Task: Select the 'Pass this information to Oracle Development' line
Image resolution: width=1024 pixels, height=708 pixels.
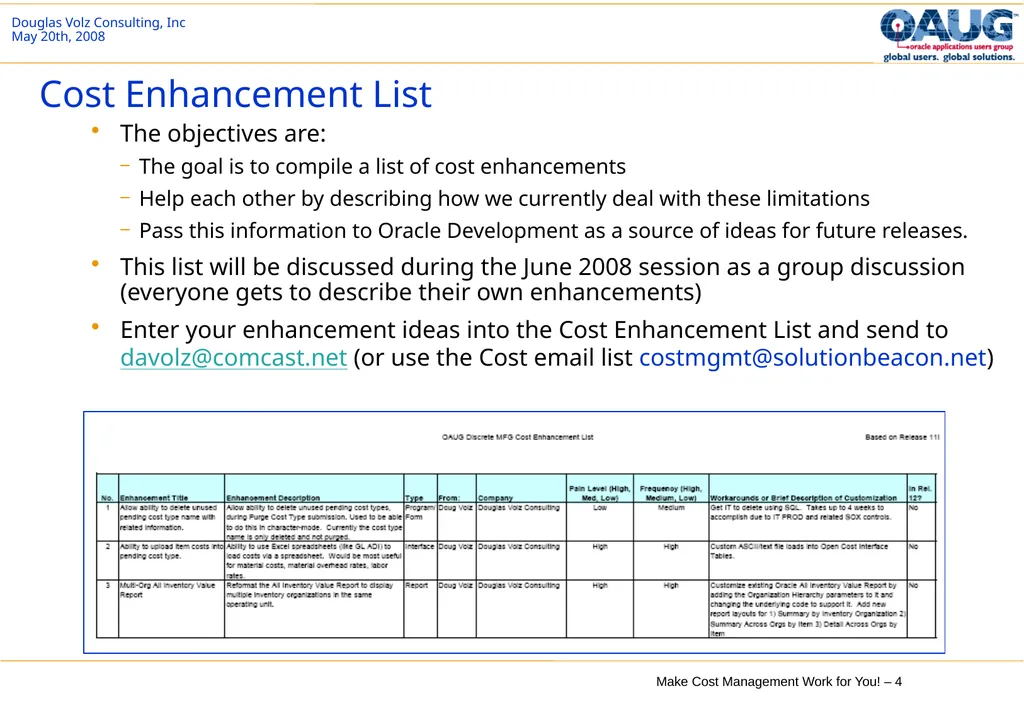Action: [553, 231]
